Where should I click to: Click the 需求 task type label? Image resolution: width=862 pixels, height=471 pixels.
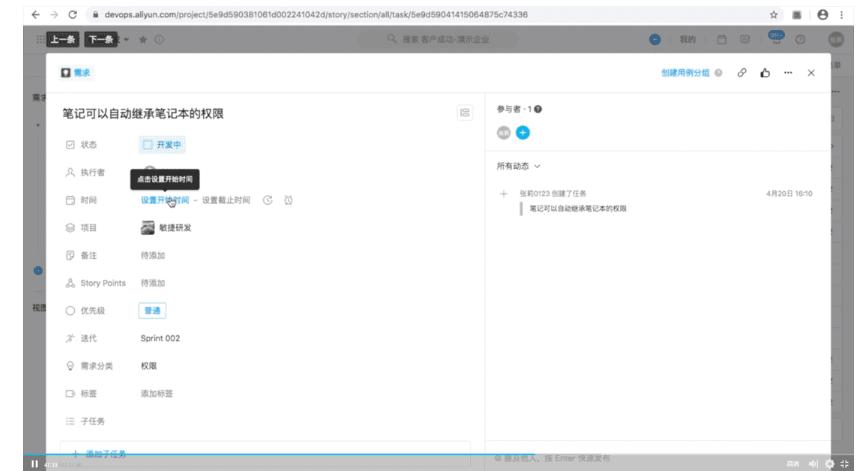tap(82, 73)
